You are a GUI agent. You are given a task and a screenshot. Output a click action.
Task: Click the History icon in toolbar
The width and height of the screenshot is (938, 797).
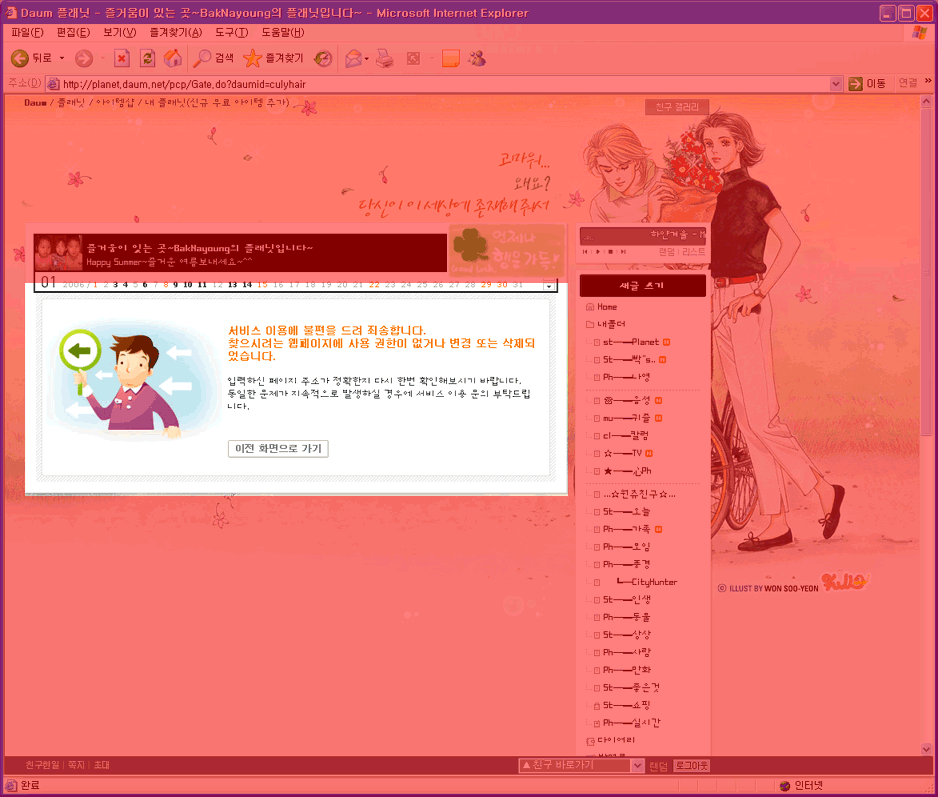(323, 58)
